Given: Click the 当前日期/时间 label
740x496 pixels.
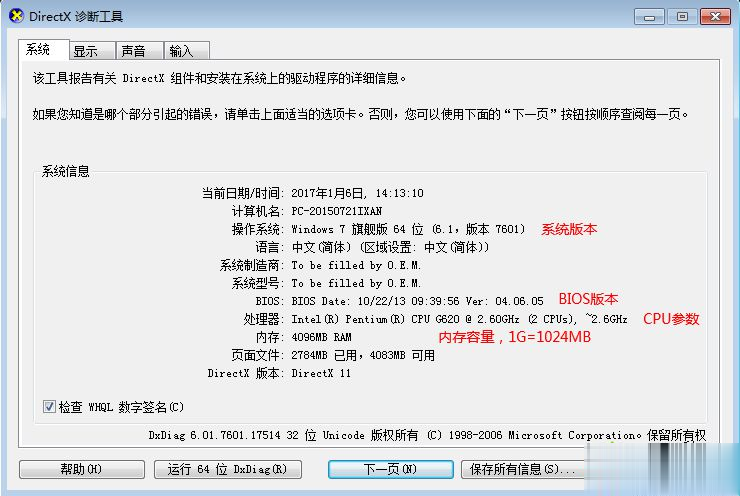Looking at the screenshot, I should pyautogui.click(x=243, y=193).
